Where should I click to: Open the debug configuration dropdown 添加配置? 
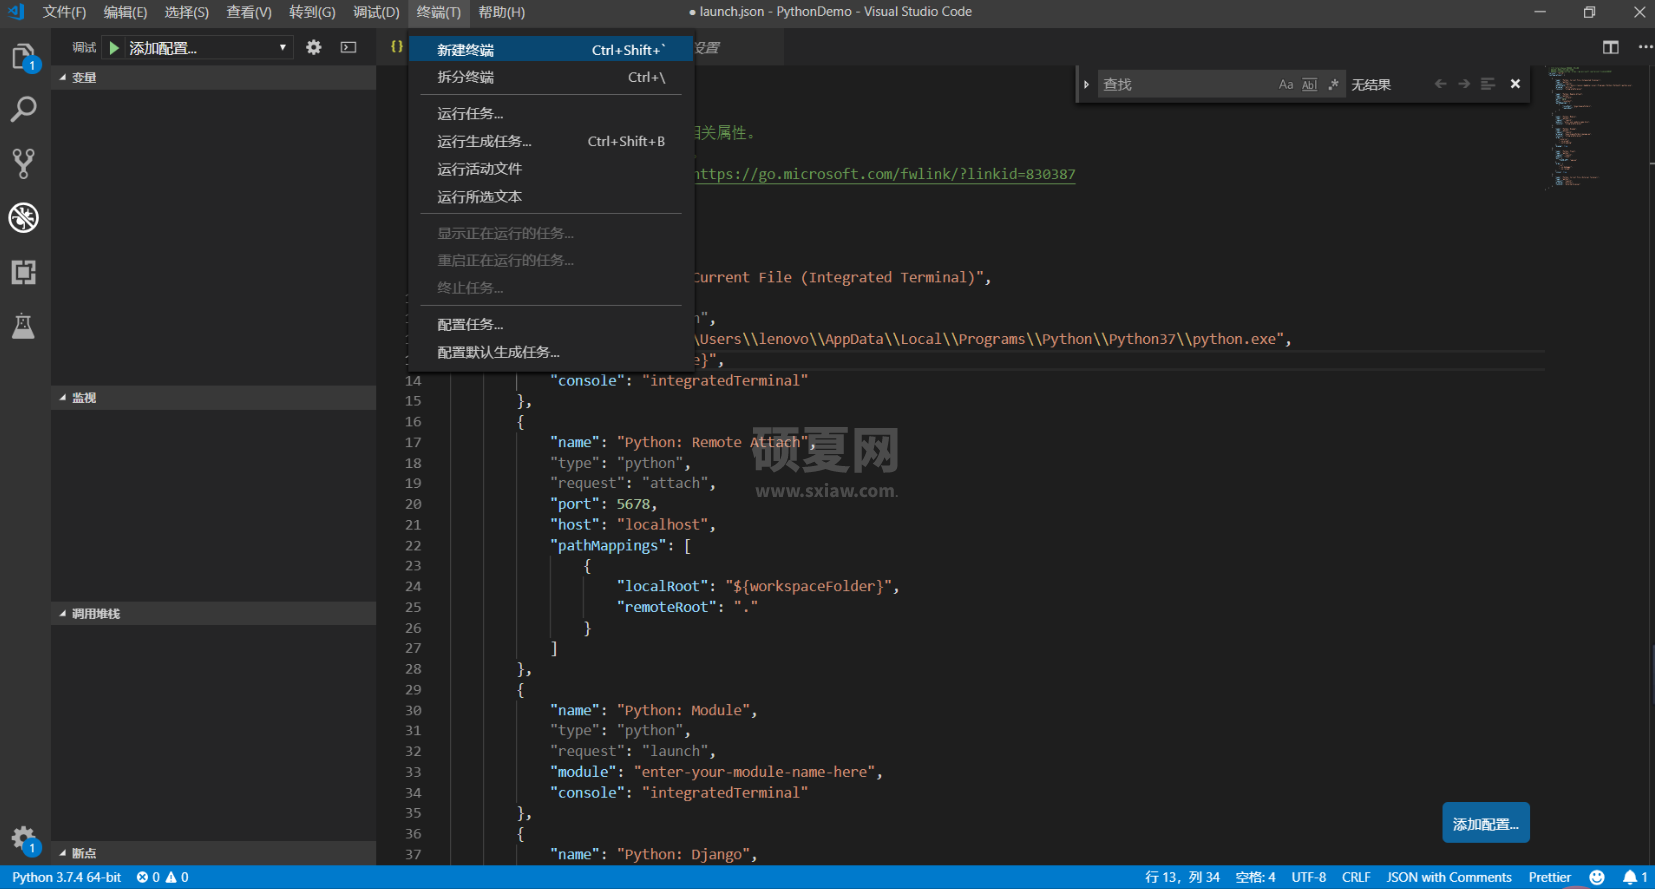pyautogui.click(x=208, y=48)
